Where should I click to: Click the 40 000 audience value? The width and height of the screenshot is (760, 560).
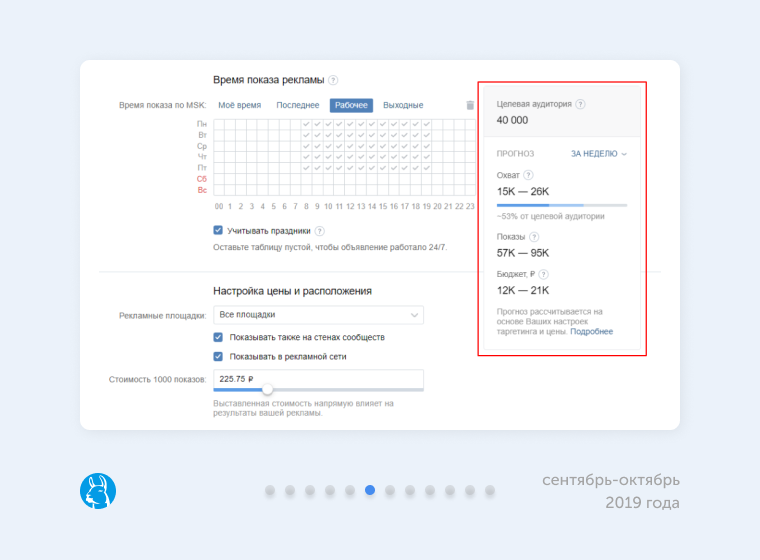(x=512, y=120)
